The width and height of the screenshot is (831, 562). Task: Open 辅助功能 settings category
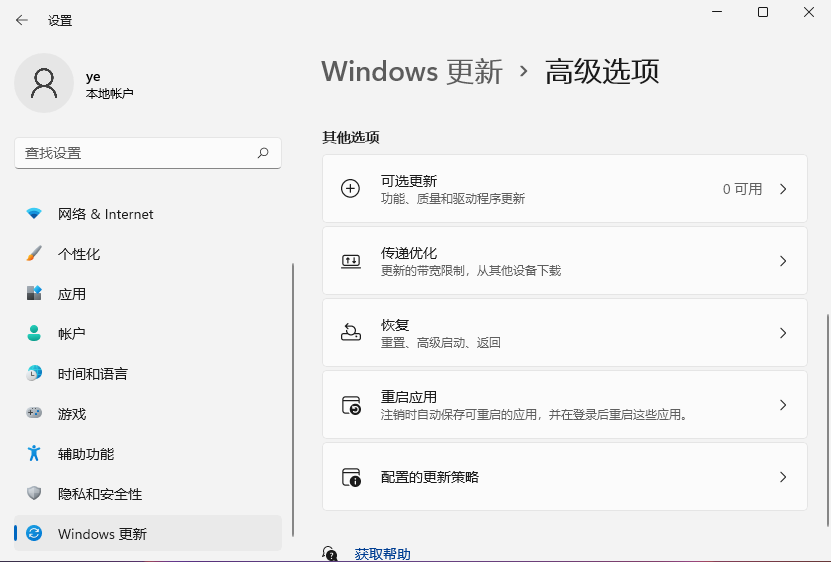click(x=148, y=453)
